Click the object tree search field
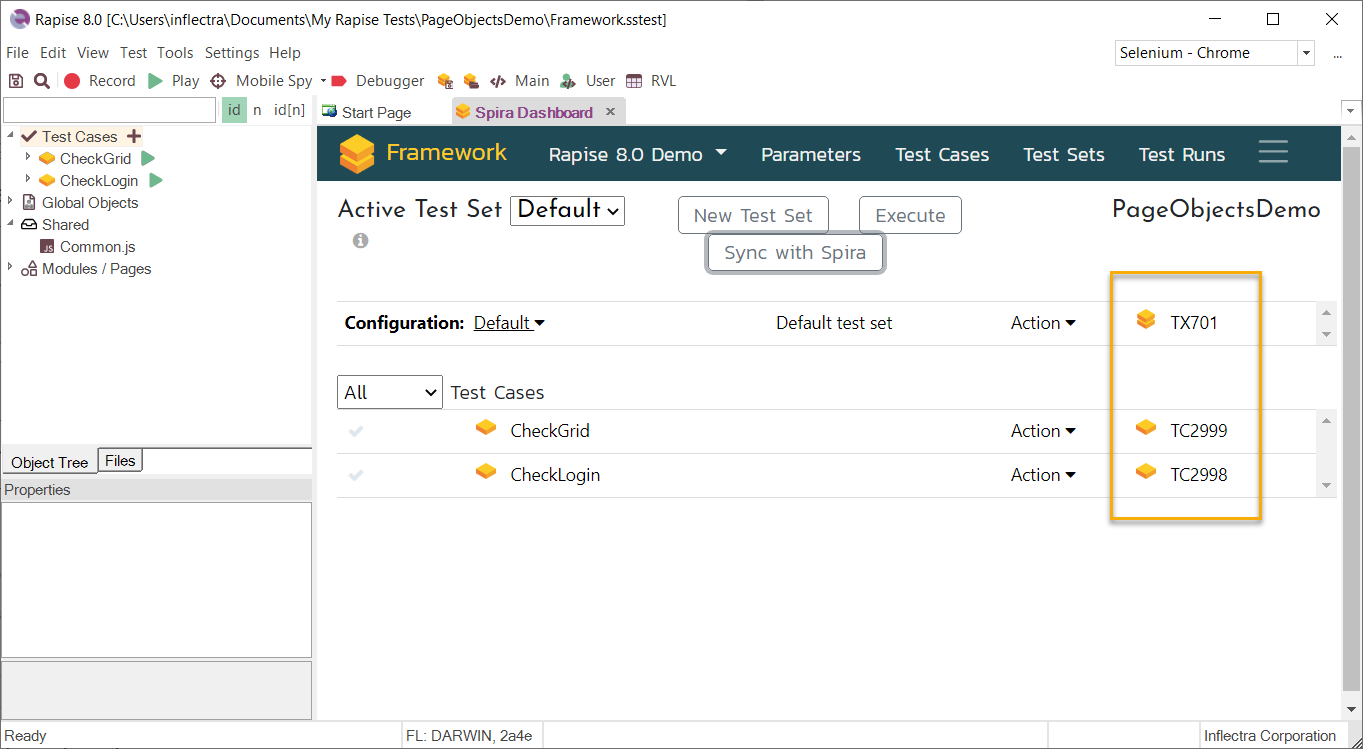The image size is (1363, 749). [109, 110]
